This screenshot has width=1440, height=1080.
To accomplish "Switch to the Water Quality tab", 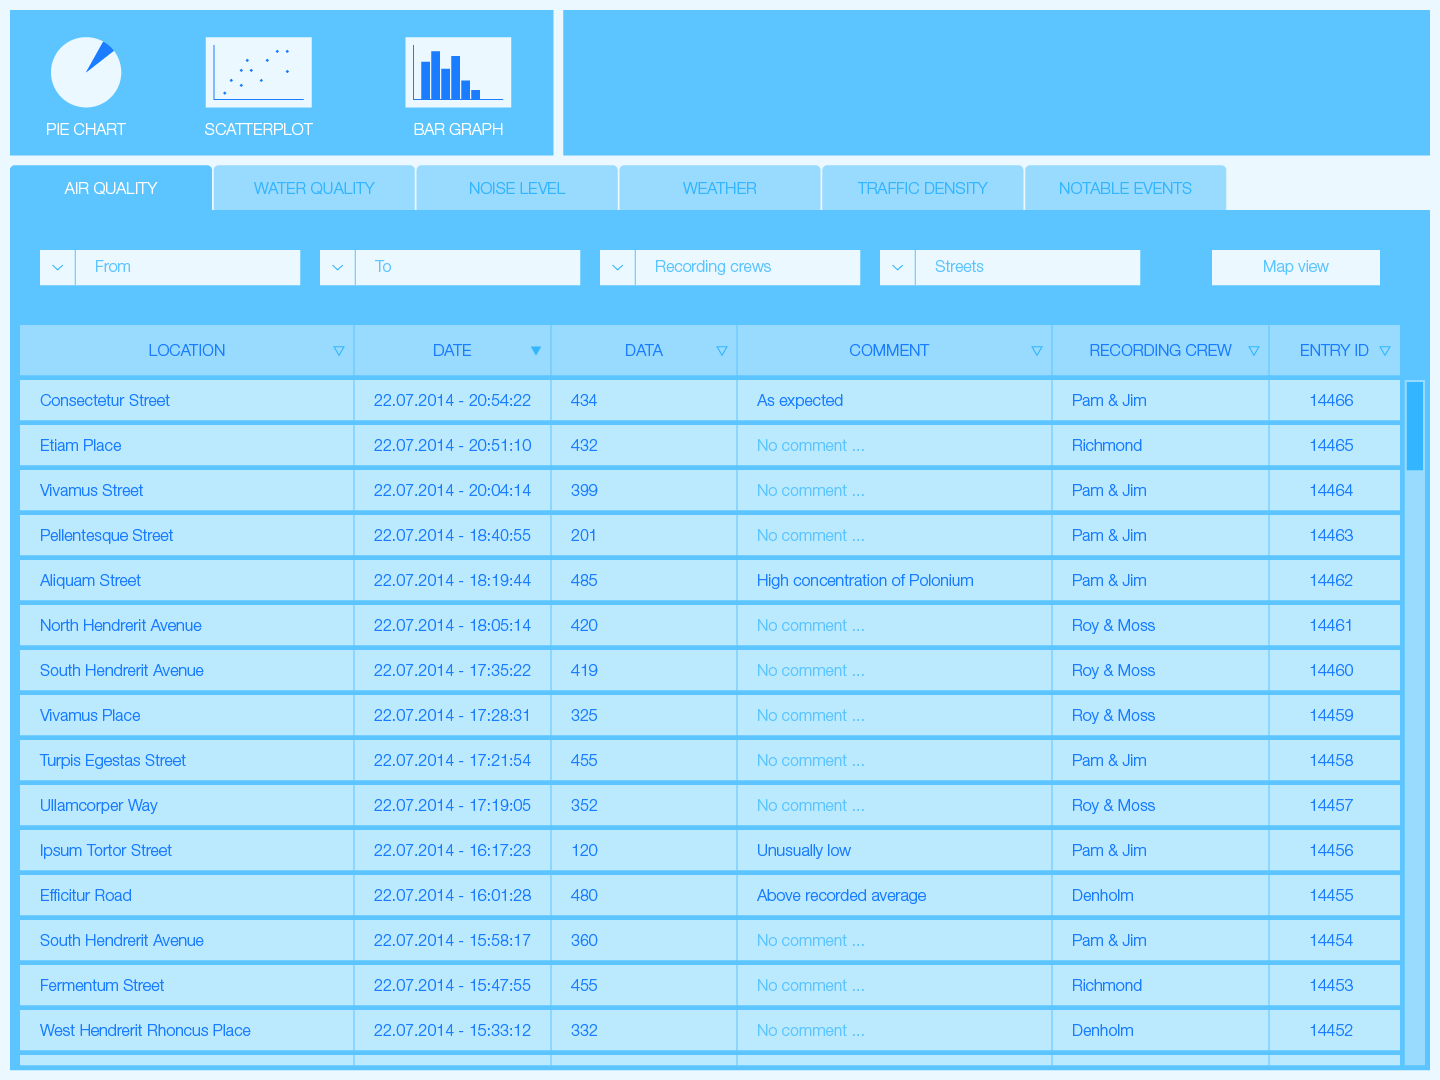I will 314,188.
